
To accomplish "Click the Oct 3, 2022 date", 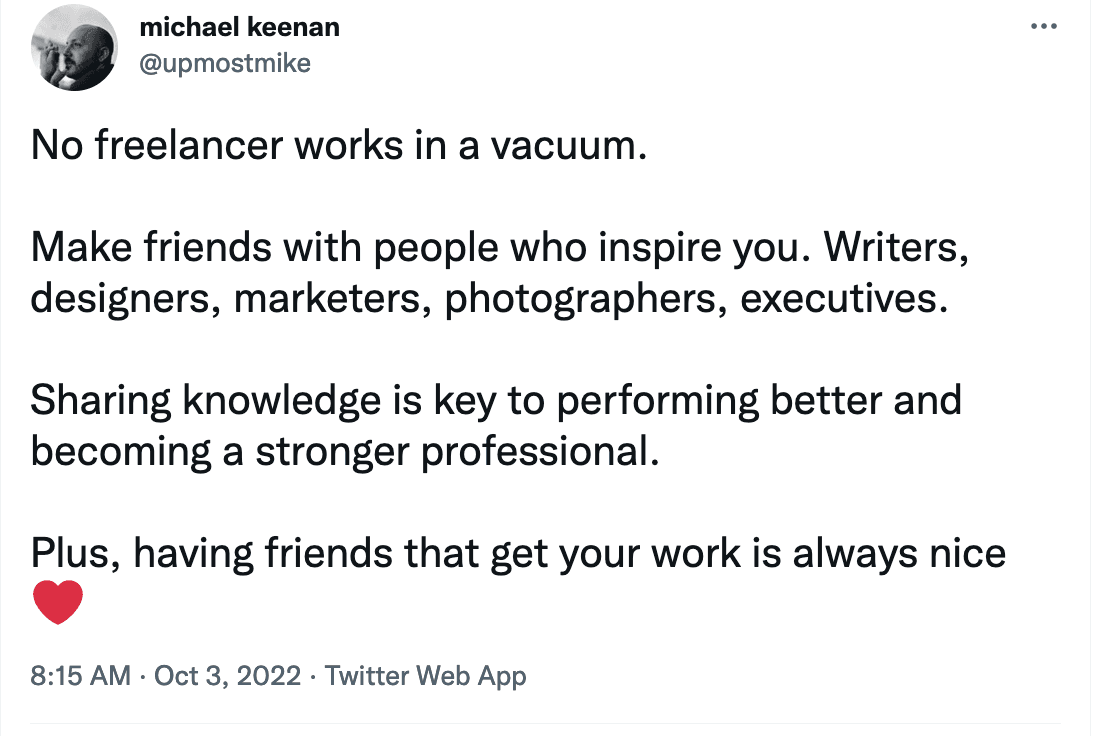I will pyautogui.click(x=228, y=676).
